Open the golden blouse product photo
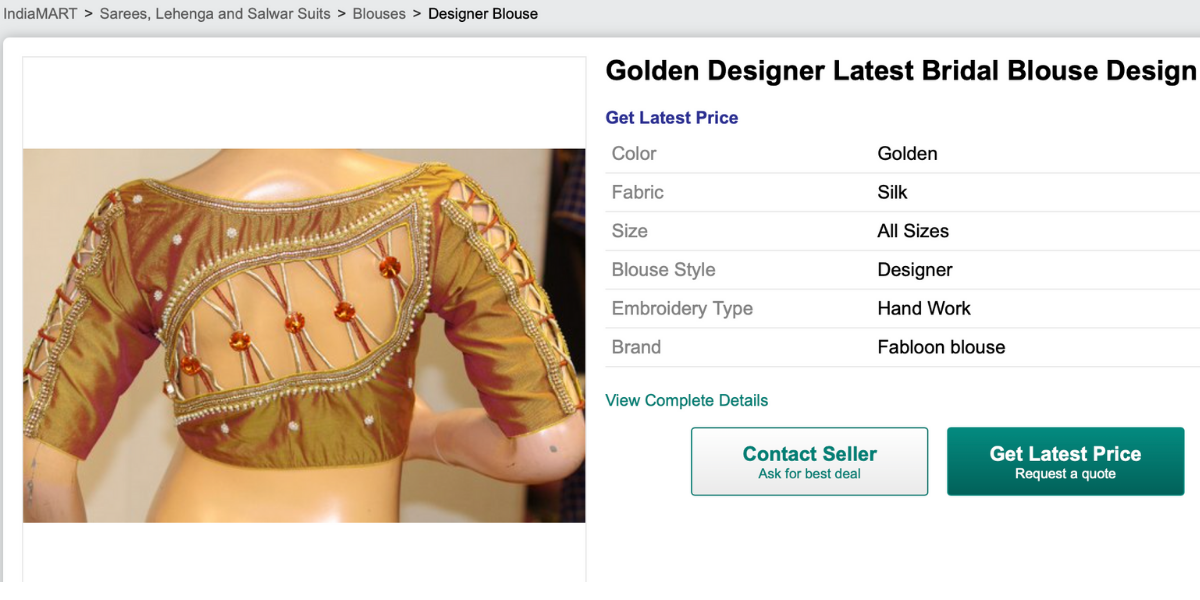The height and width of the screenshot is (600, 1200). 304,335
